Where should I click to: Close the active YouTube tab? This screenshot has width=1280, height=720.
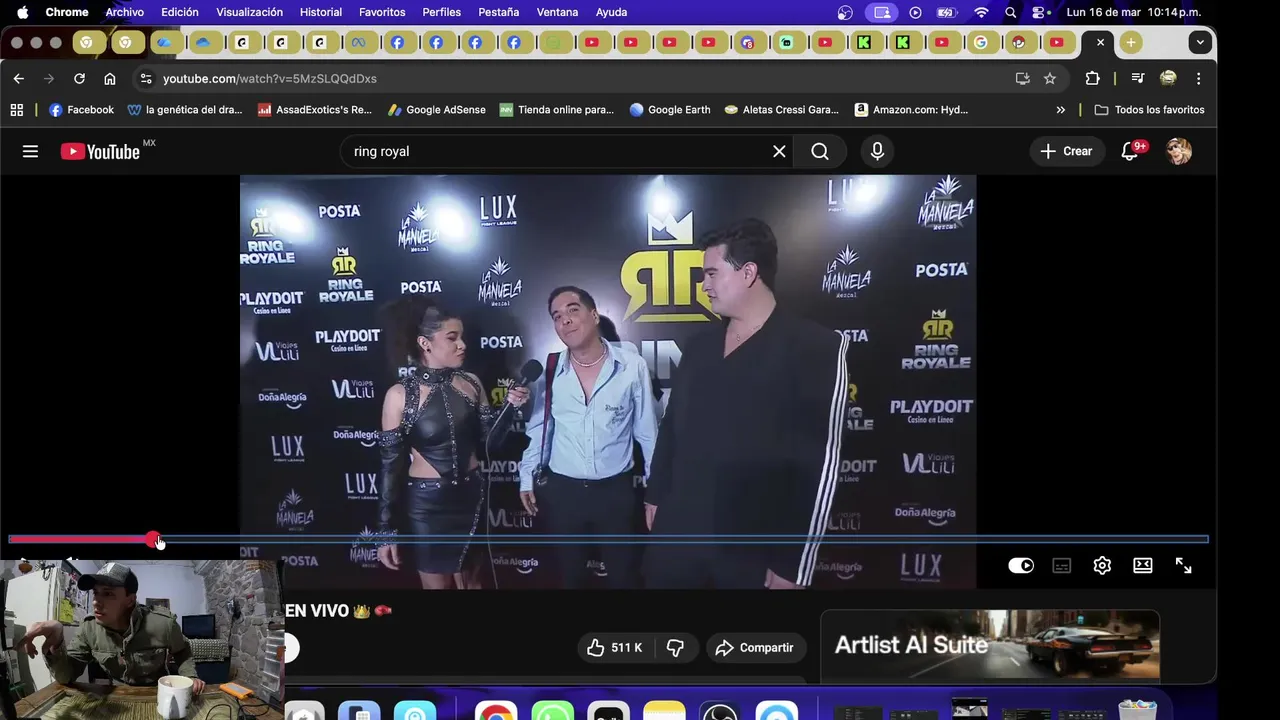pos(1100,42)
